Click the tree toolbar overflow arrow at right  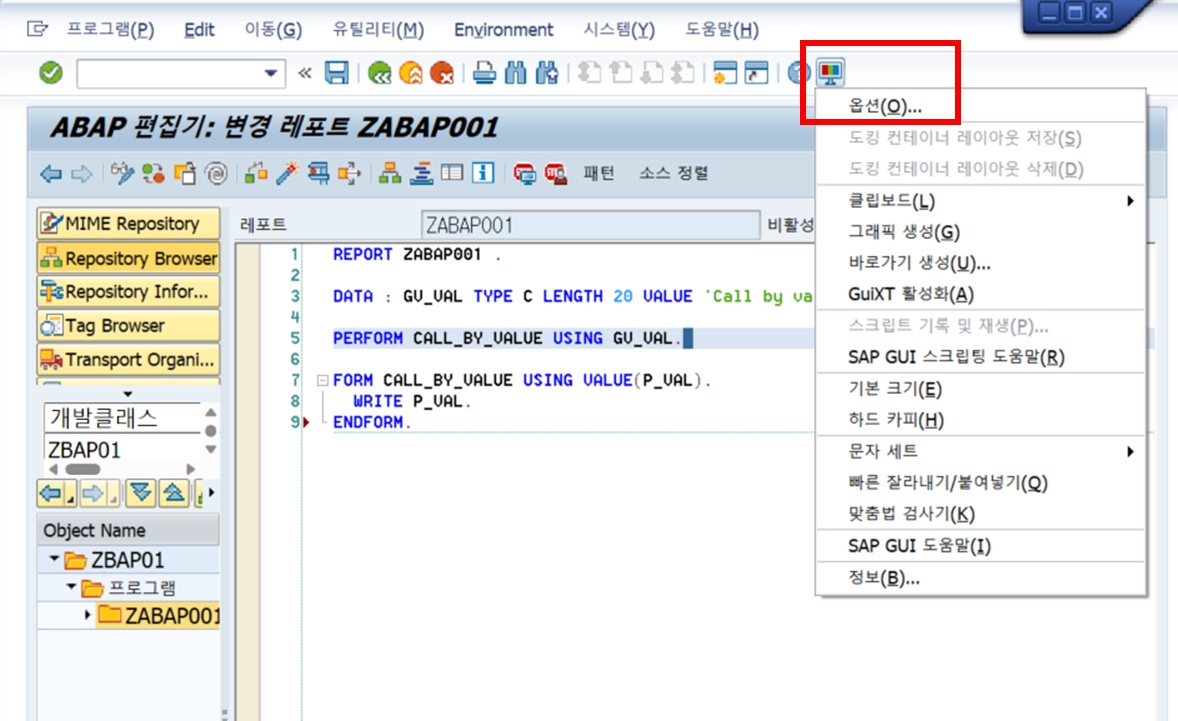tap(211, 493)
